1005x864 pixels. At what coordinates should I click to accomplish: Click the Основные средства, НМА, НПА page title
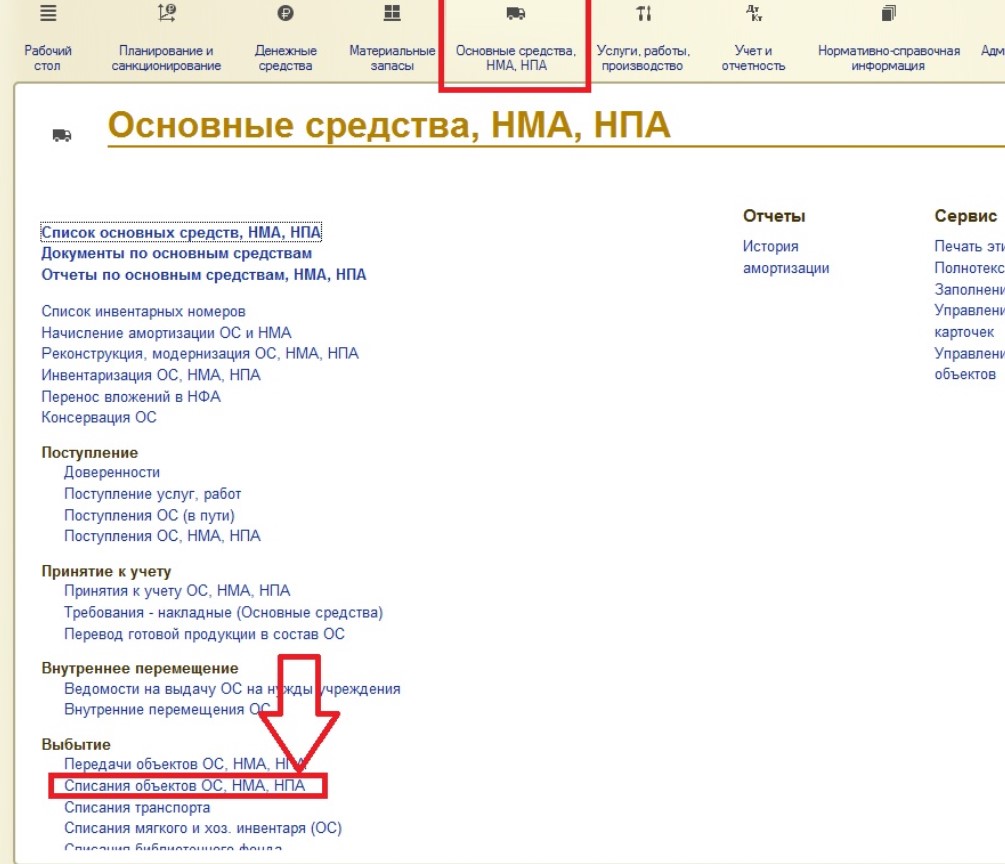pos(389,124)
